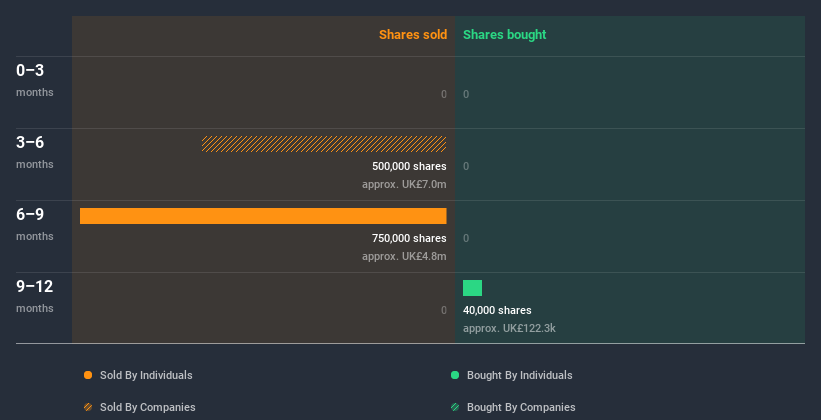Select the Bought By Companies legend label
Image resolution: width=821 pixels, height=420 pixels.
point(521,407)
